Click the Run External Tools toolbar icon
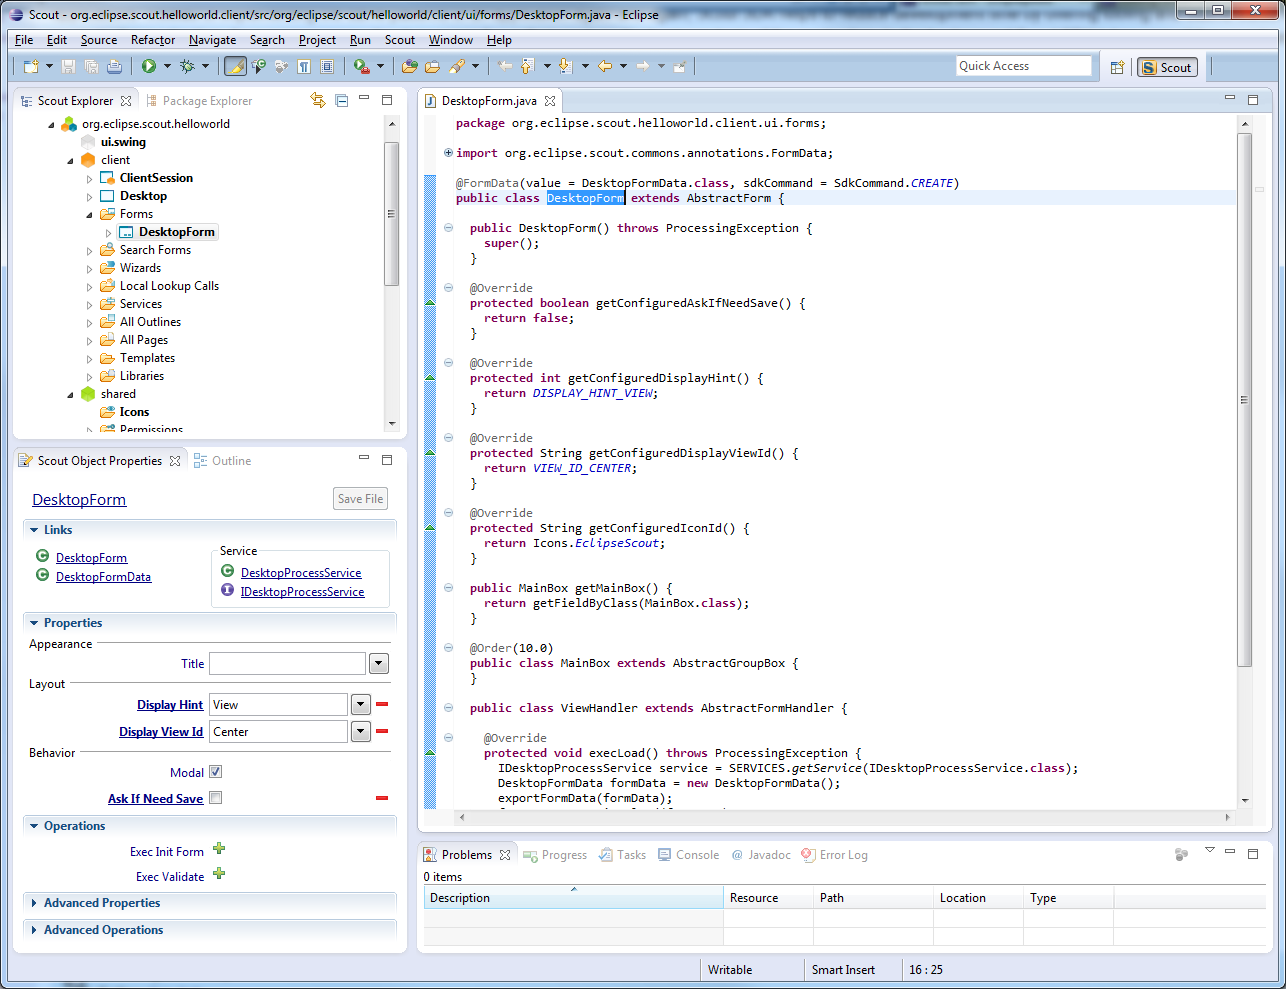 click(361, 66)
